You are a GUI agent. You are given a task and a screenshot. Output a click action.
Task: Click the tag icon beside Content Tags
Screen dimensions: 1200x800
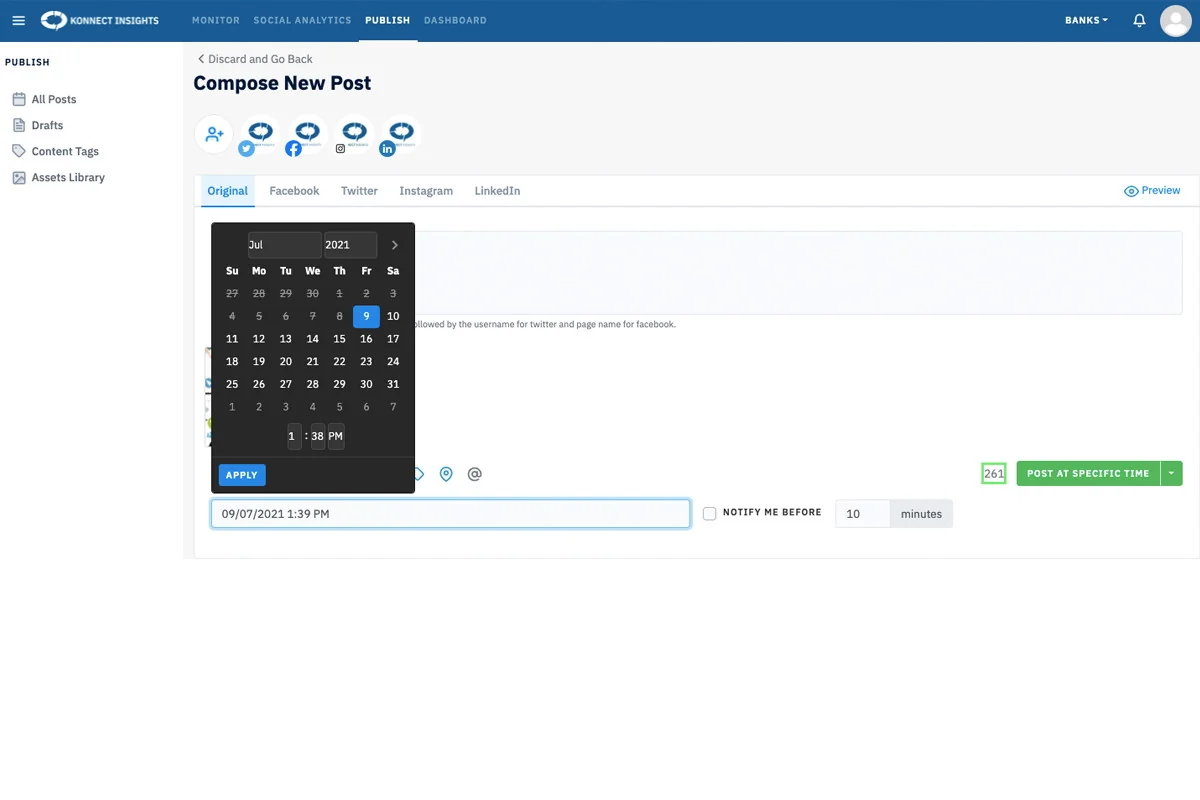coord(19,151)
